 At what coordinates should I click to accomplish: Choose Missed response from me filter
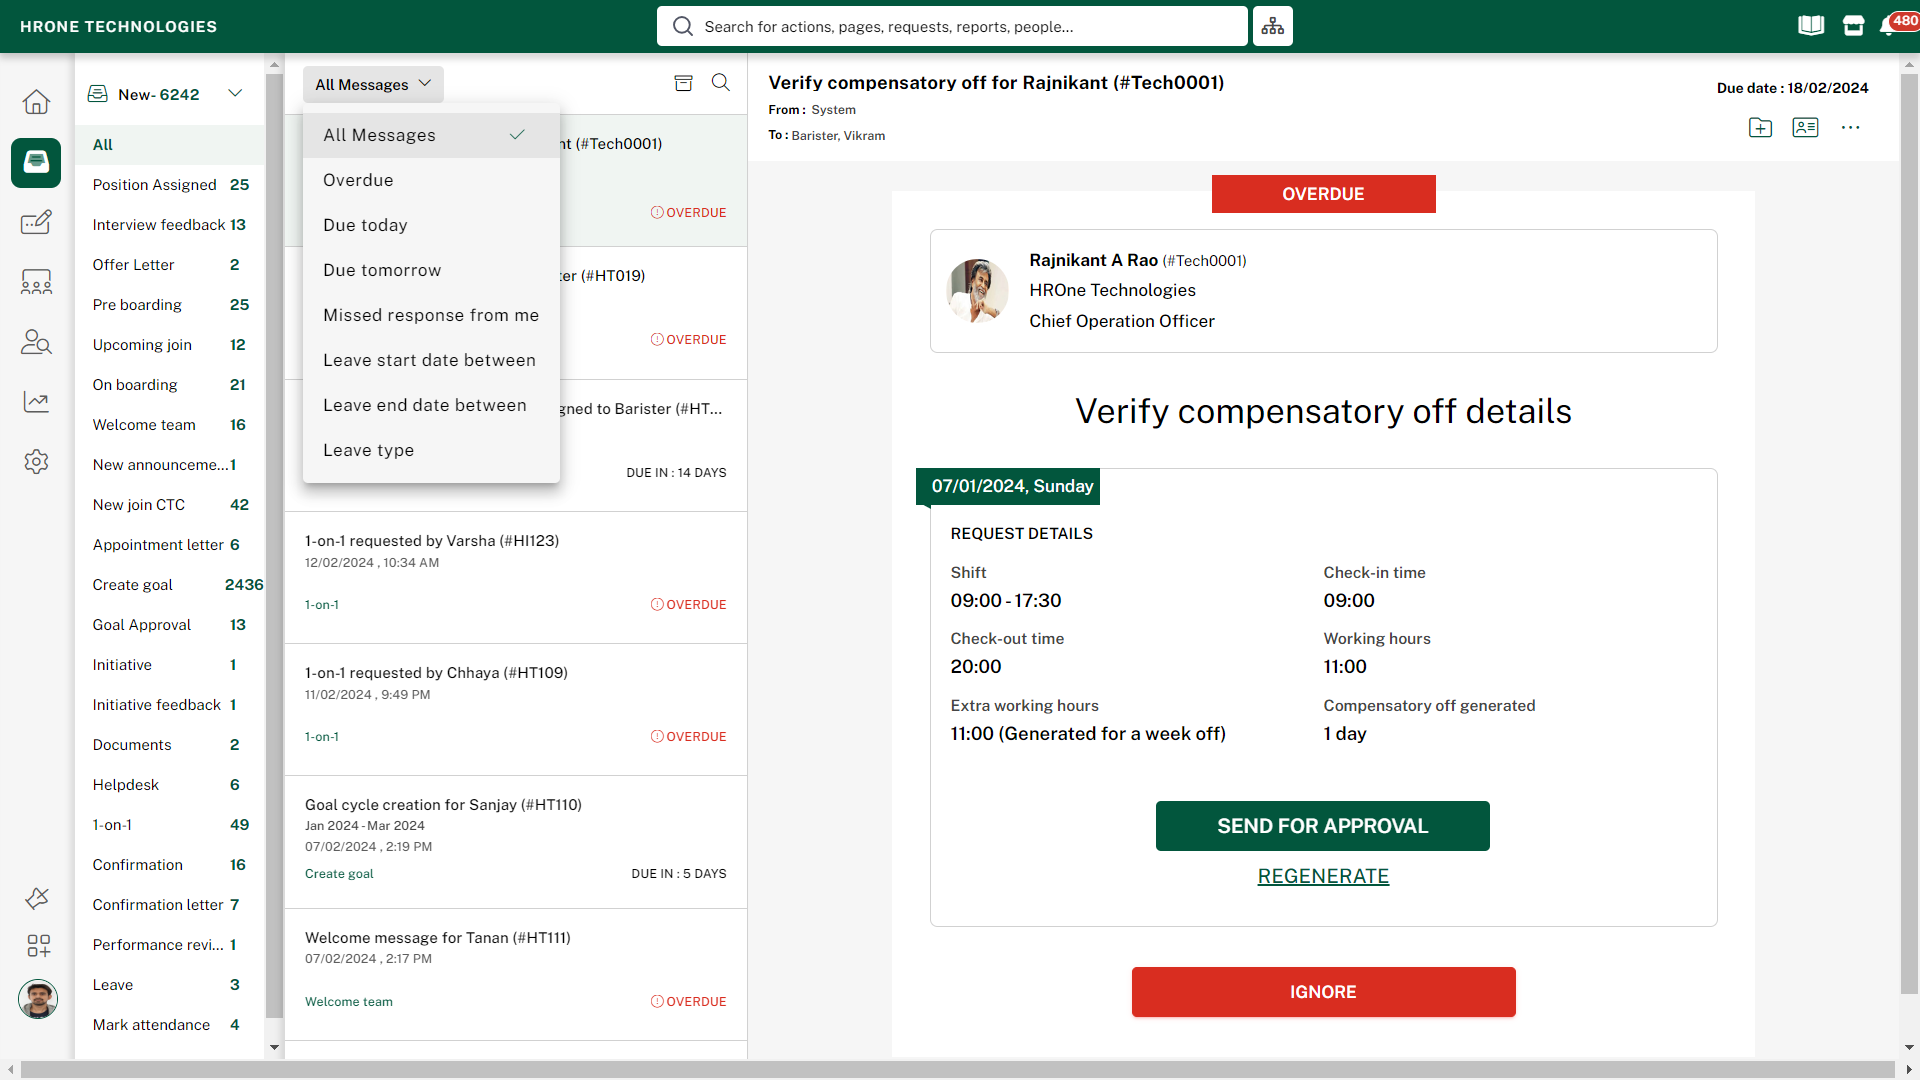tap(430, 315)
